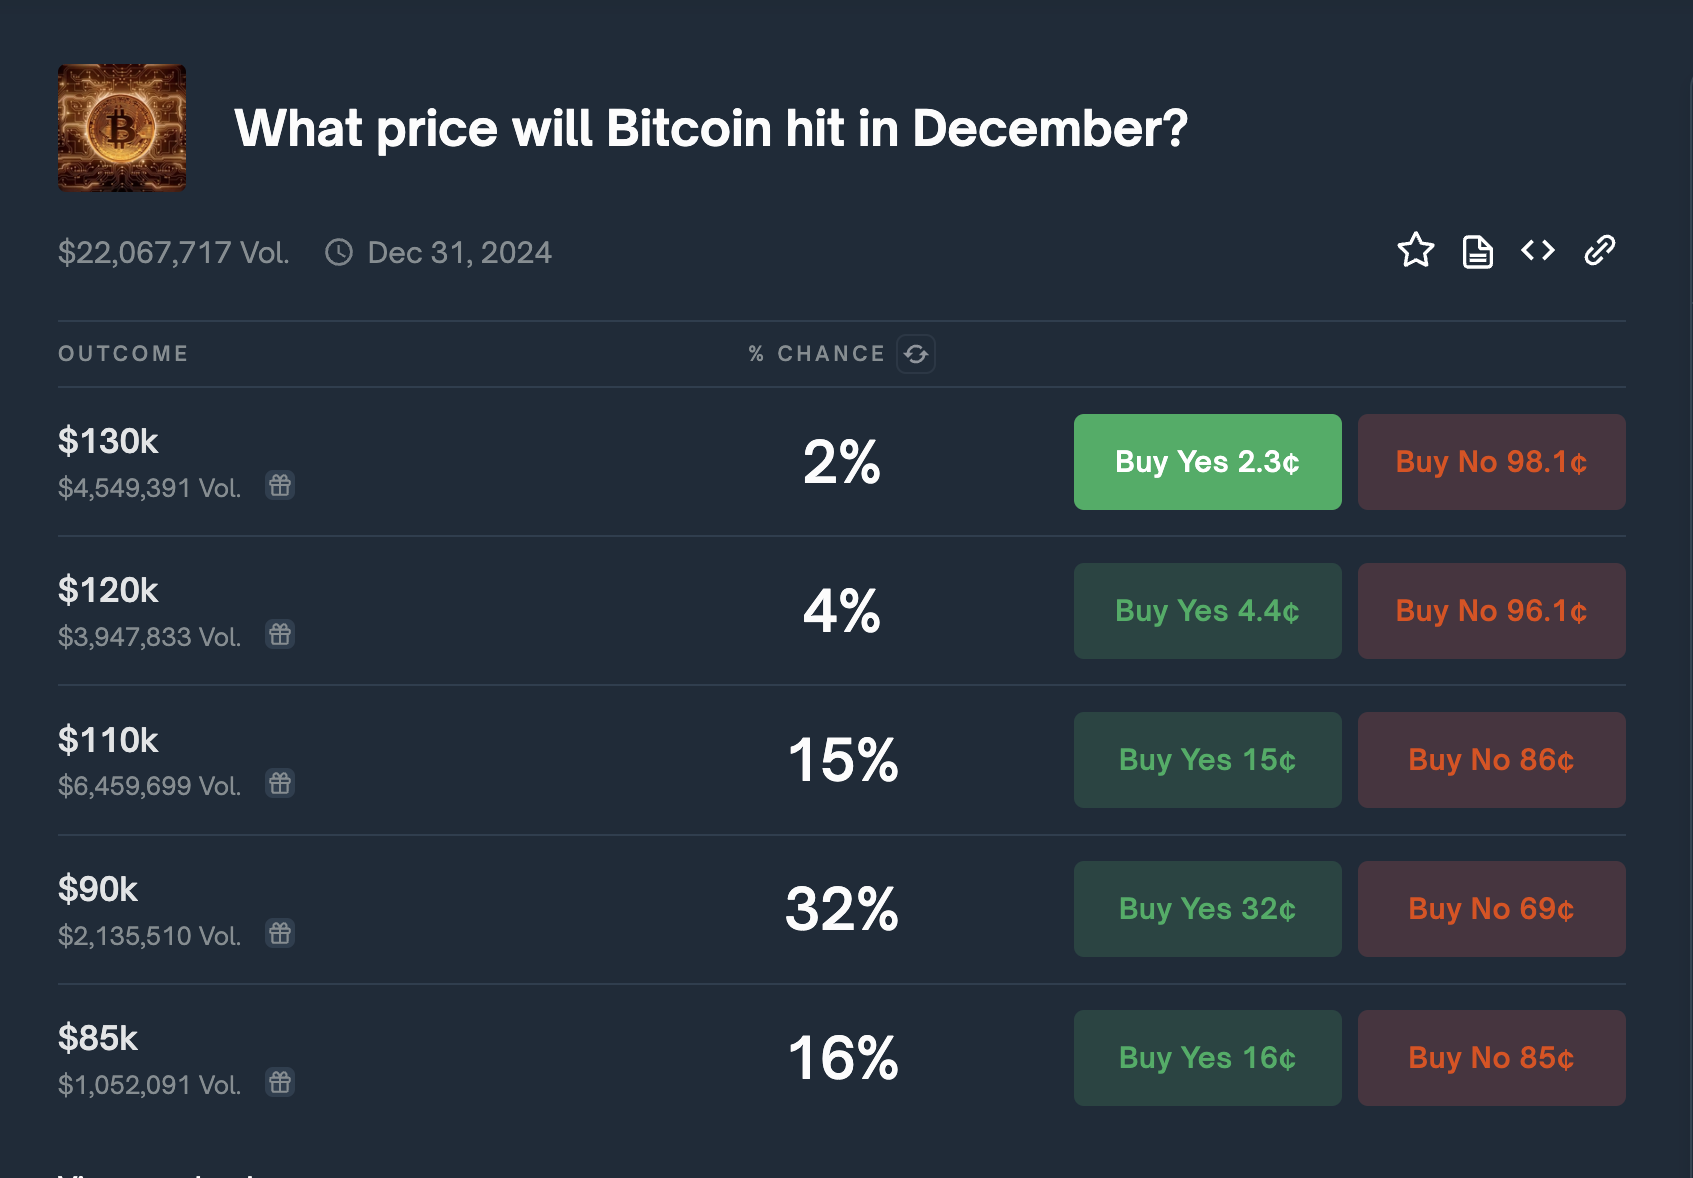The width and height of the screenshot is (1693, 1178).
Task: Click the gift icon in $90k row
Action: (x=280, y=933)
